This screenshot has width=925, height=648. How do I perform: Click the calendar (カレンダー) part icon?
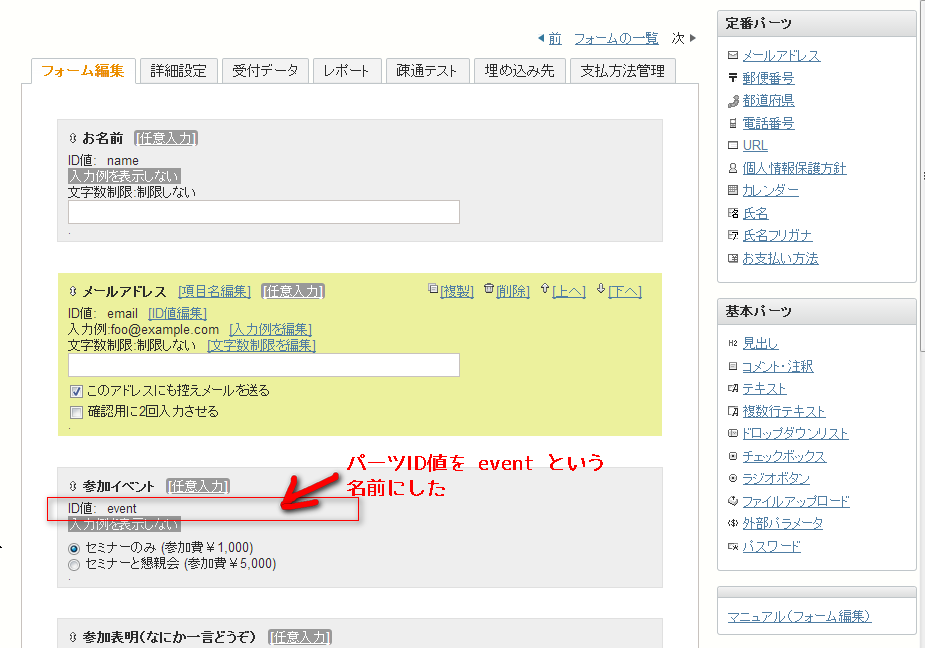[x=733, y=190]
